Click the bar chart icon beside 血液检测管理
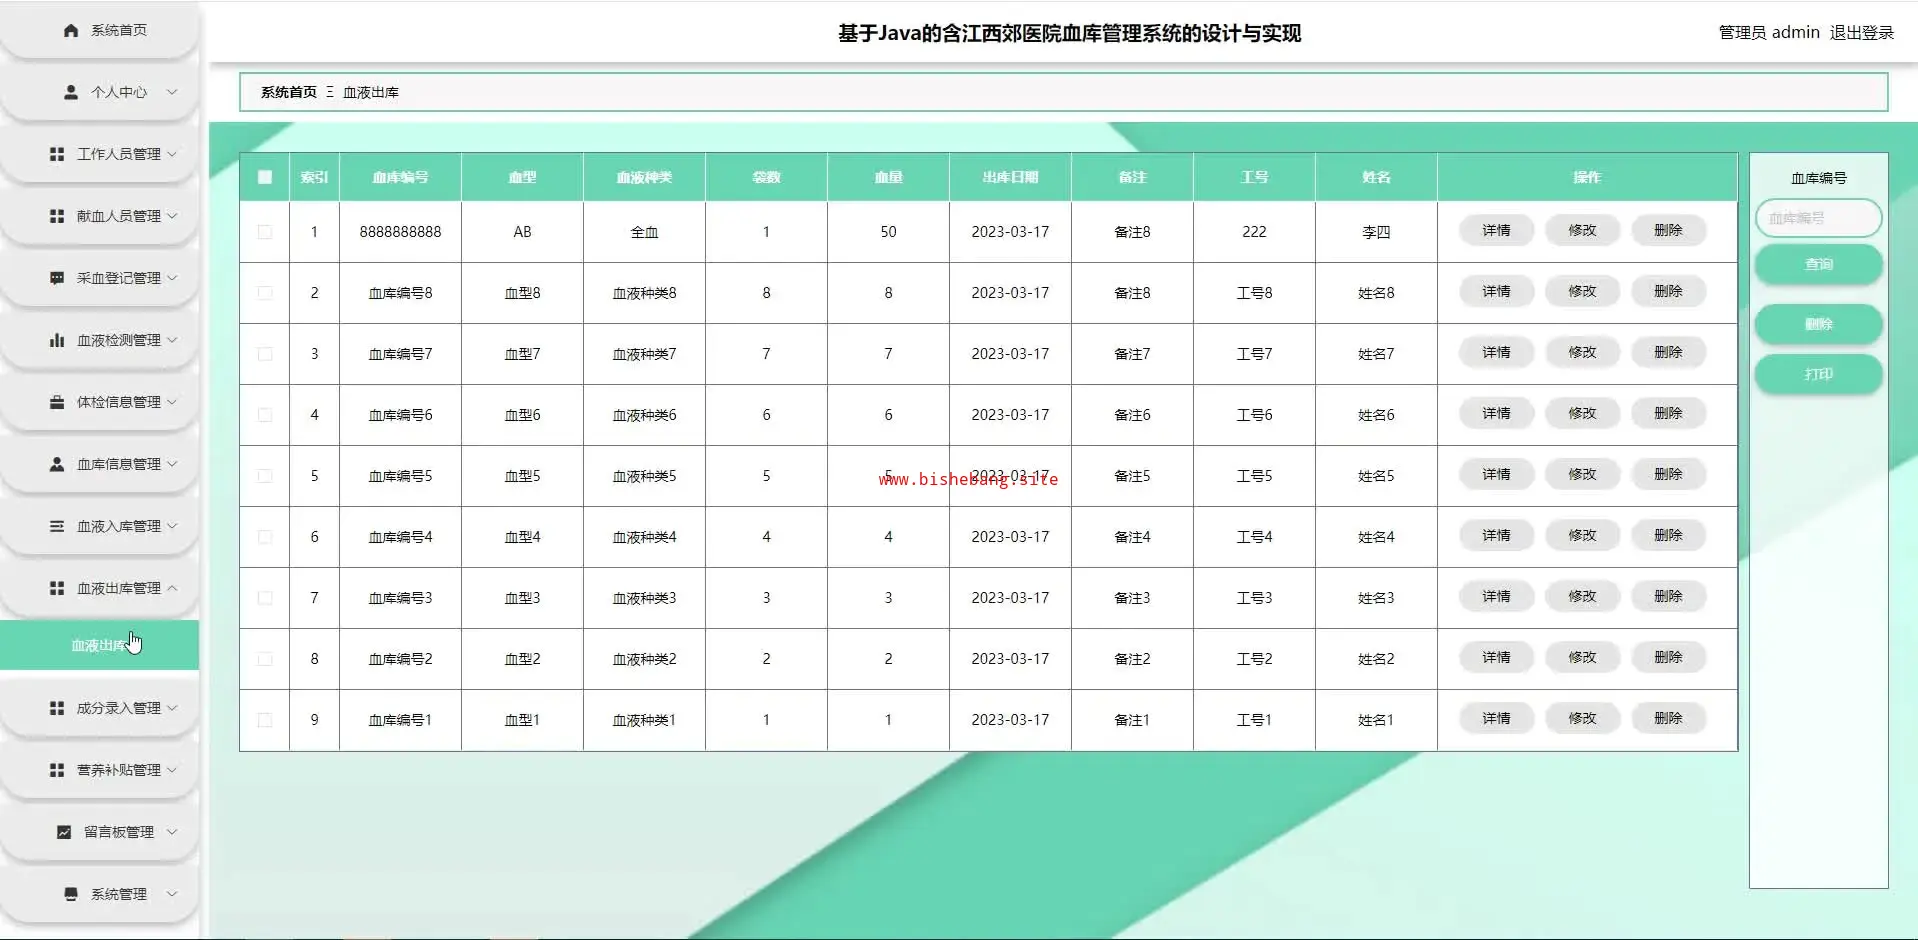1918x940 pixels. click(57, 340)
